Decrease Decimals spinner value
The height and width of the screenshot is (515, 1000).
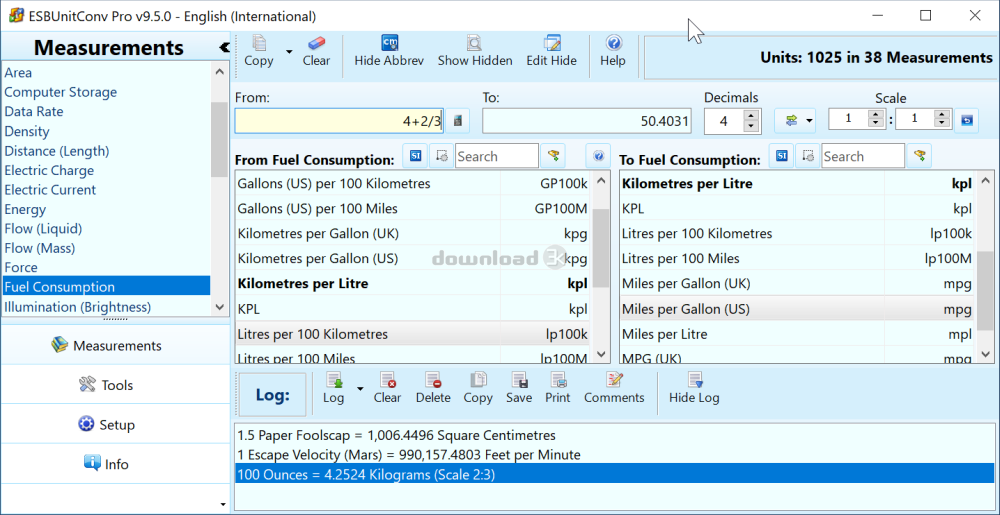tap(752, 127)
